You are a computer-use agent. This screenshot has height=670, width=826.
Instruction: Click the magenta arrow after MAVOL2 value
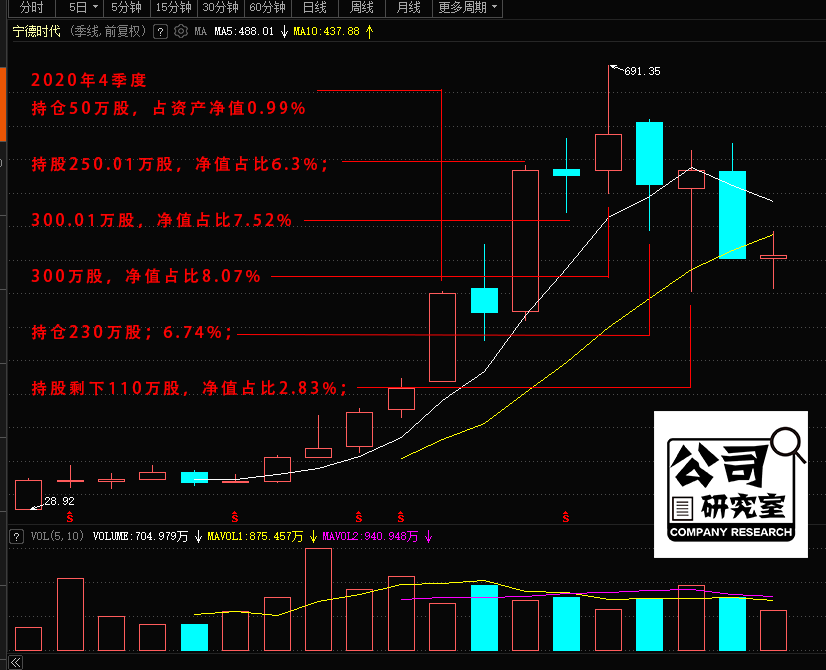coord(429,536)
